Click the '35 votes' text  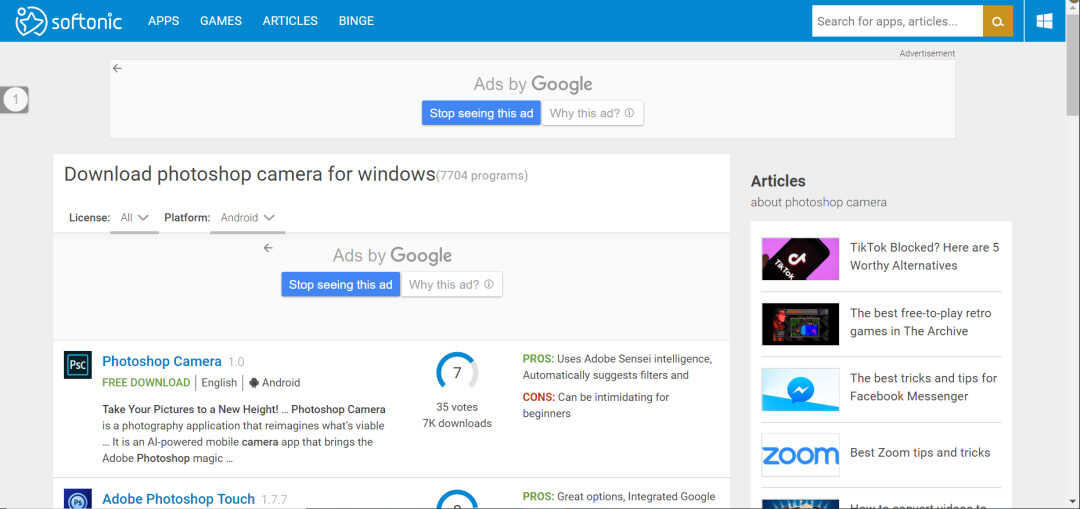(457, 407)
